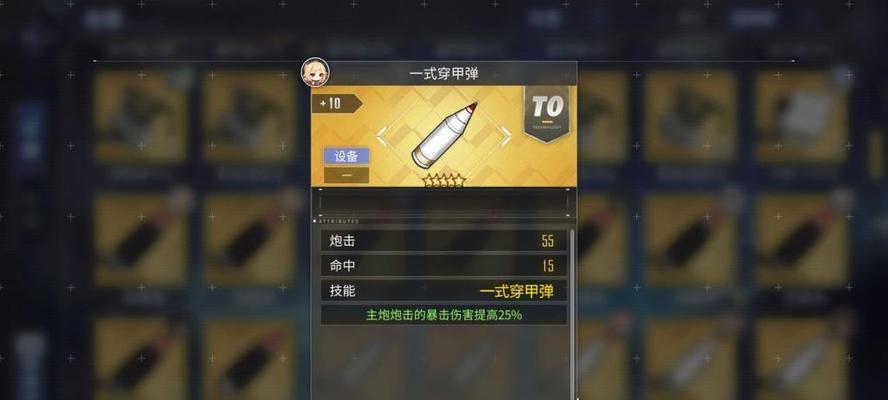
Task: Click the brown dash tag below 设备
Action: click(346, 175)
